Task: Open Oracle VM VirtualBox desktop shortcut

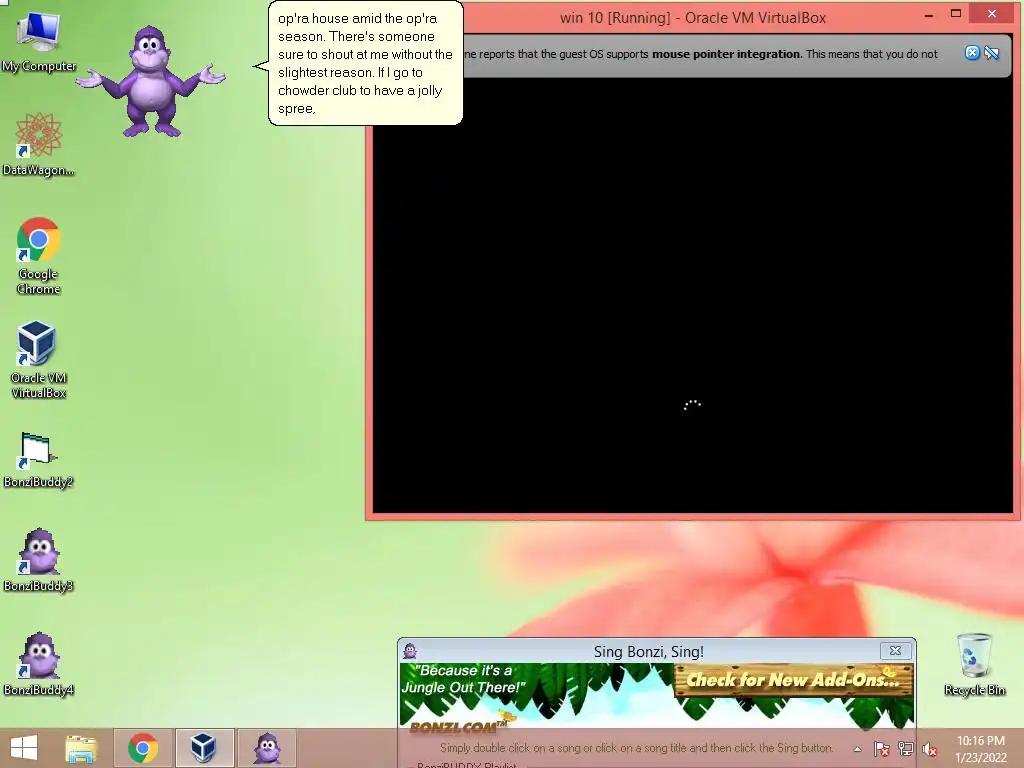Action: click(x=39, y=359)
